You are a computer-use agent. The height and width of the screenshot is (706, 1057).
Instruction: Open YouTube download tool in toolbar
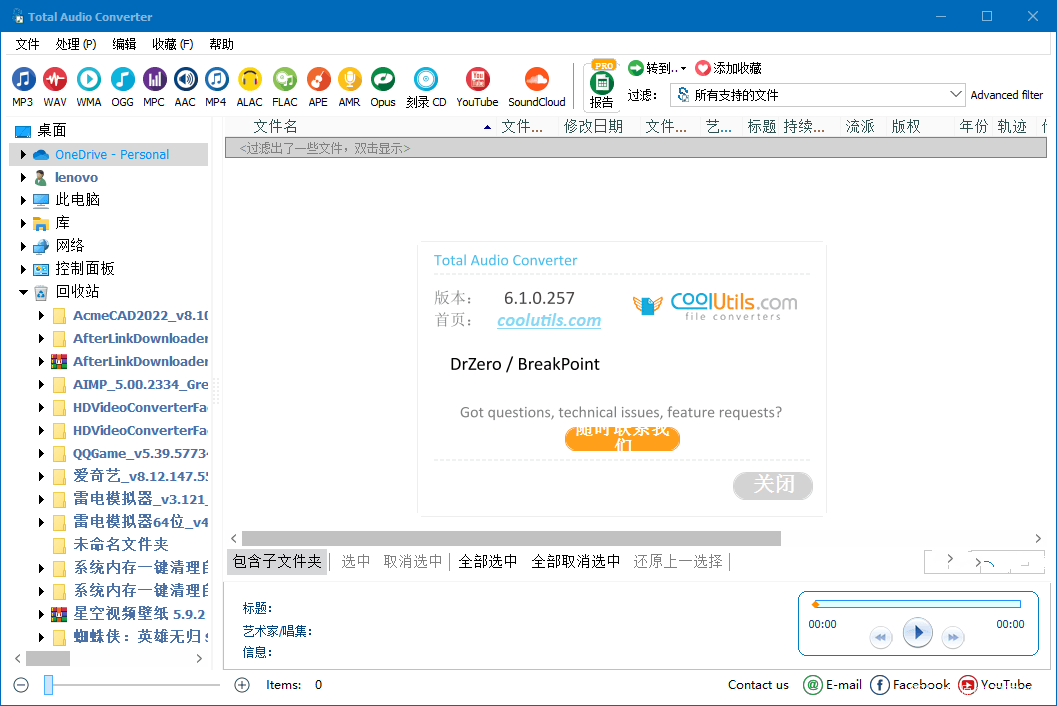[477, 87]
